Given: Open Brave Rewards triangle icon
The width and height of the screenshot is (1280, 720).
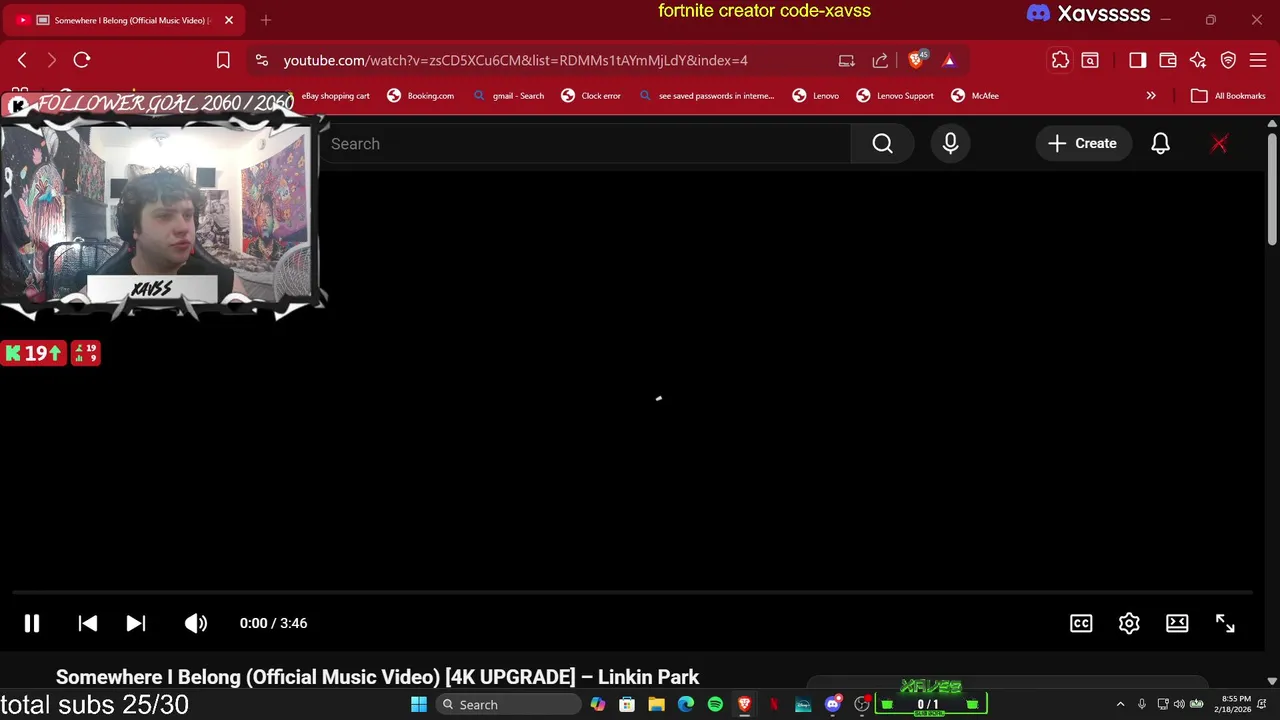Looking at the screenshot, I should pos(949,60).
